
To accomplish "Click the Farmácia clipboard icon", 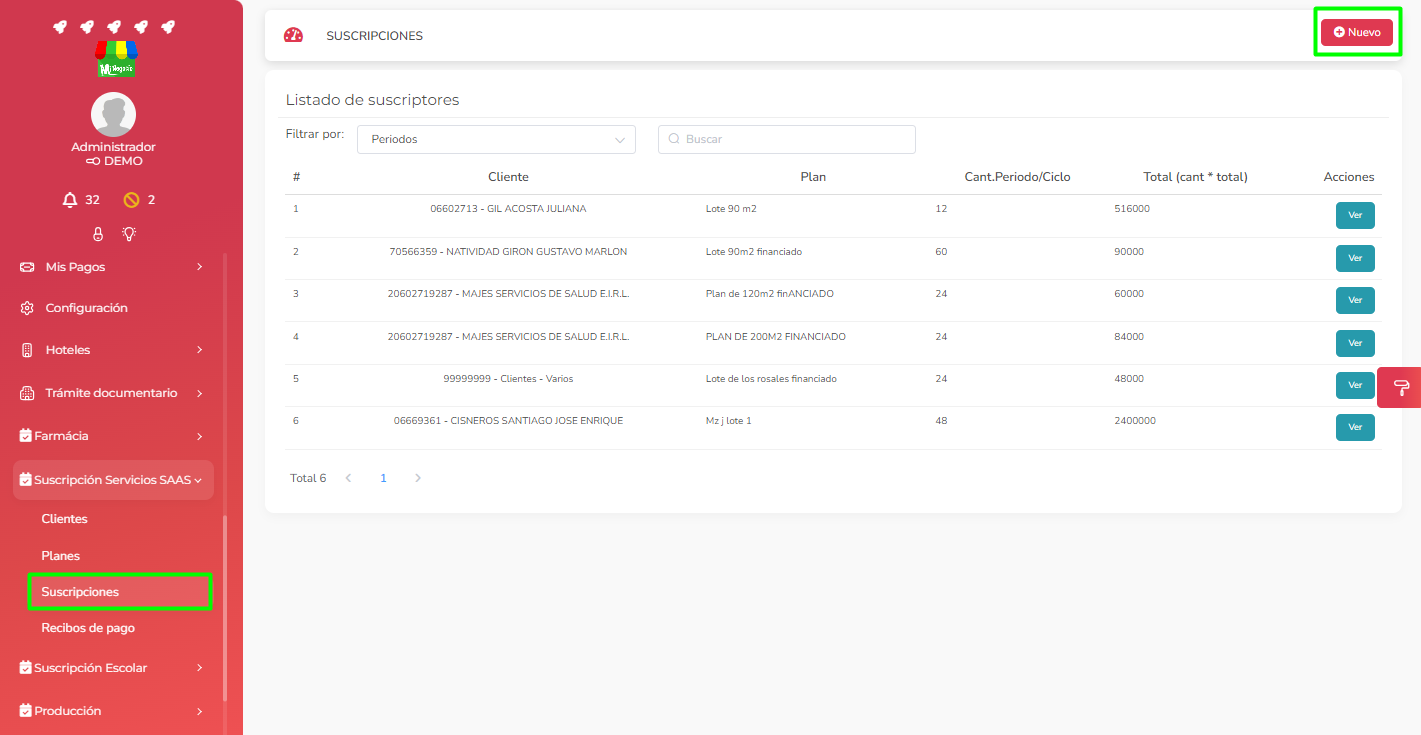I will click(x=26, y=436).
